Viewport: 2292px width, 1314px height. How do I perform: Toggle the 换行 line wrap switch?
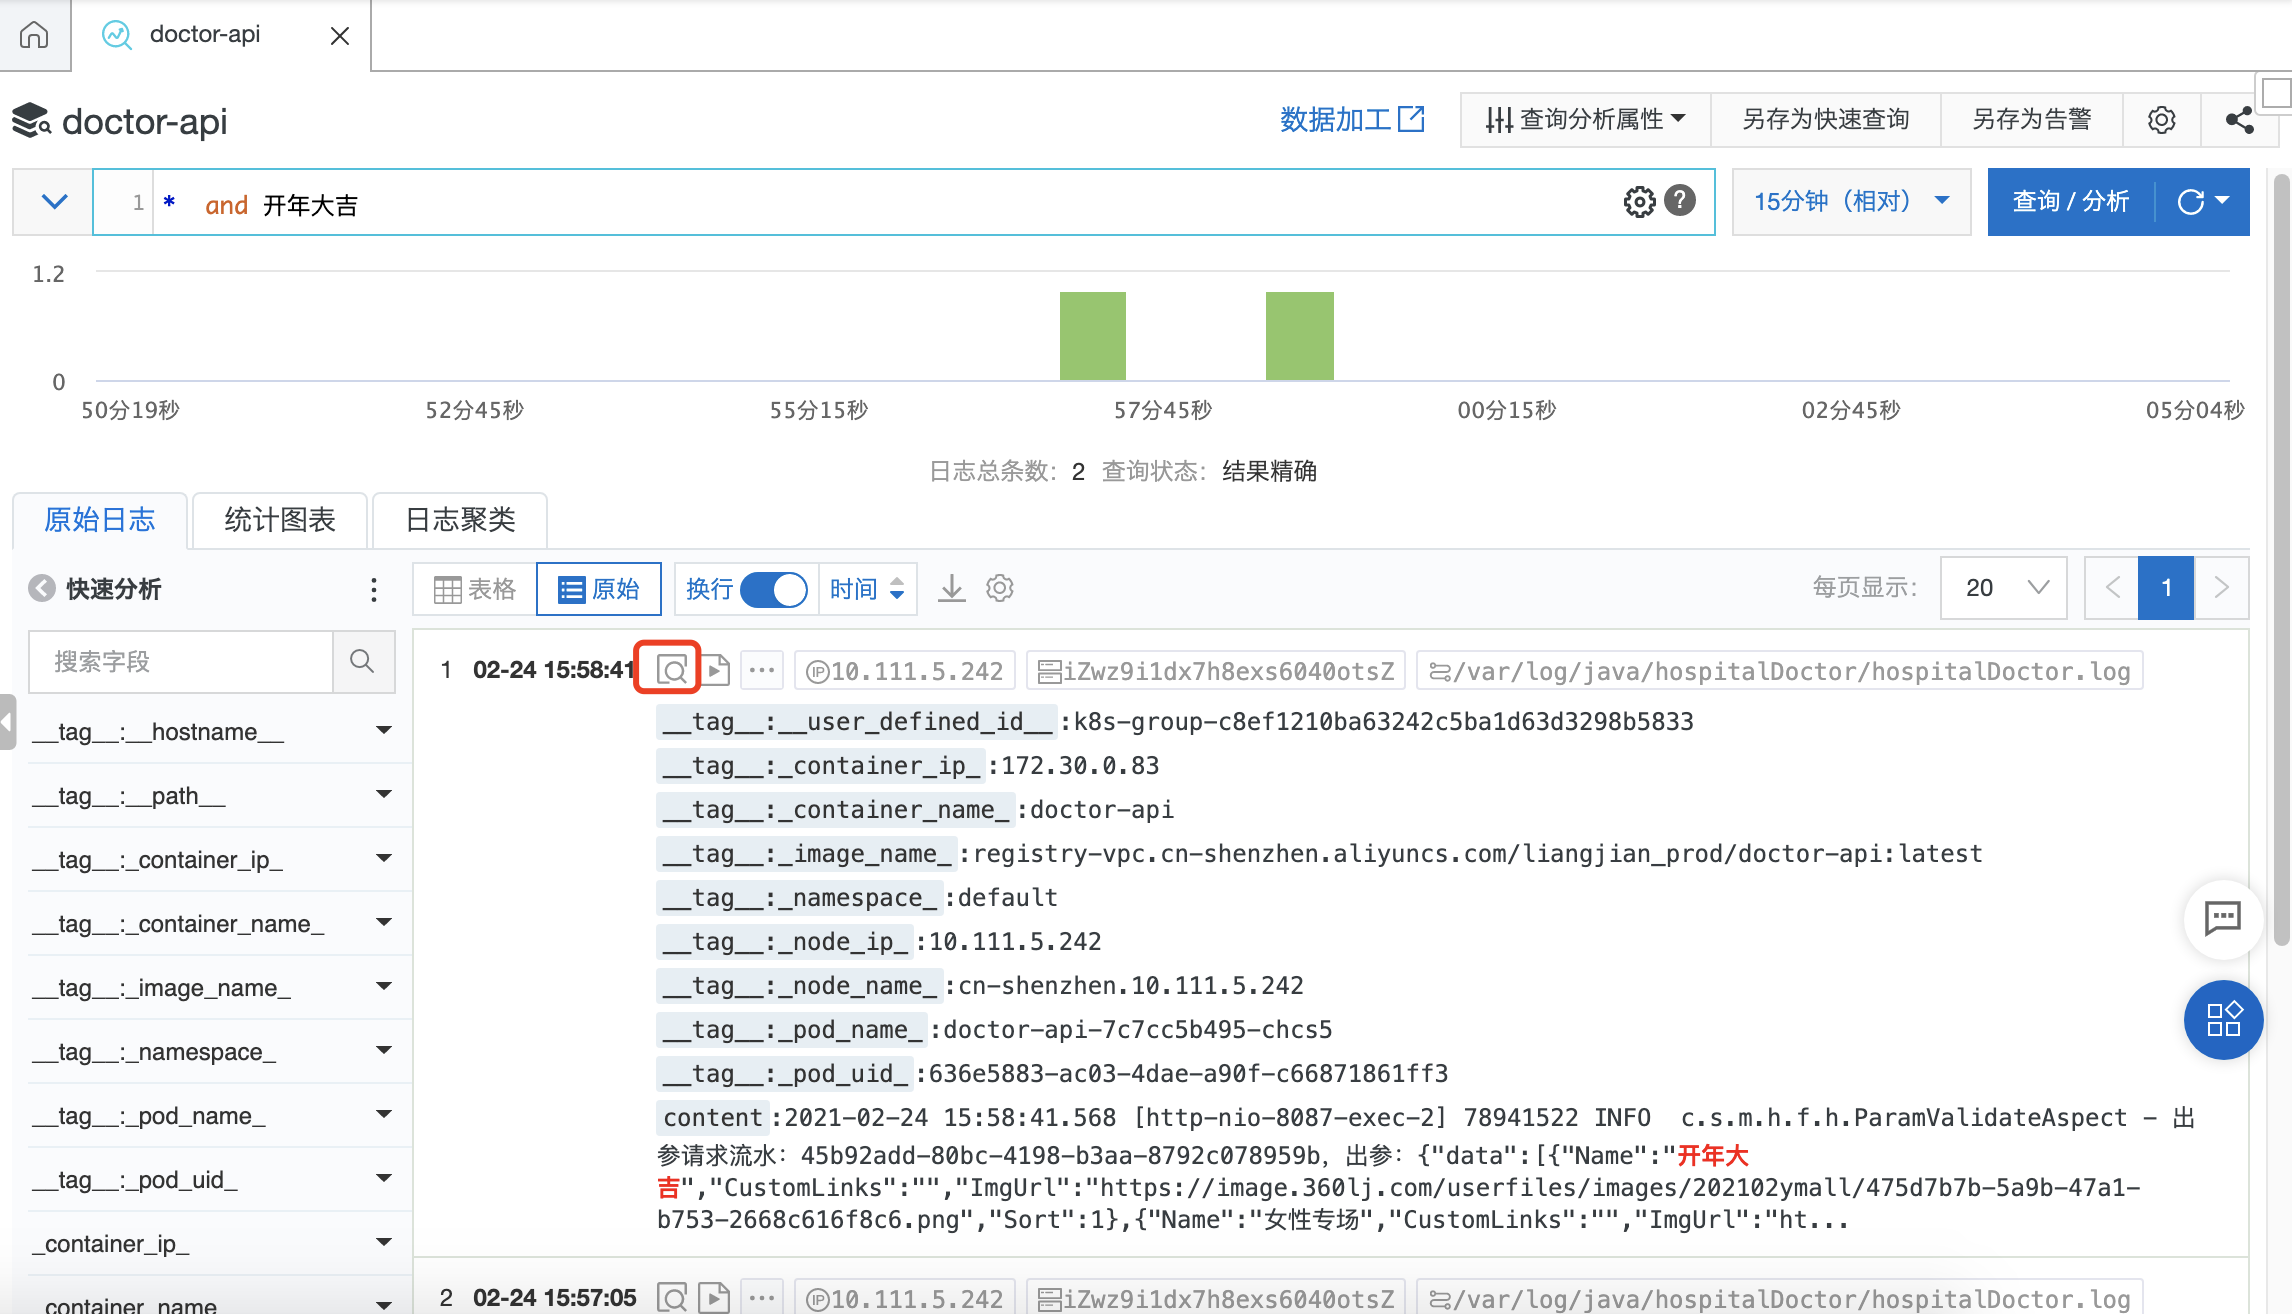(x=773, y=589)
